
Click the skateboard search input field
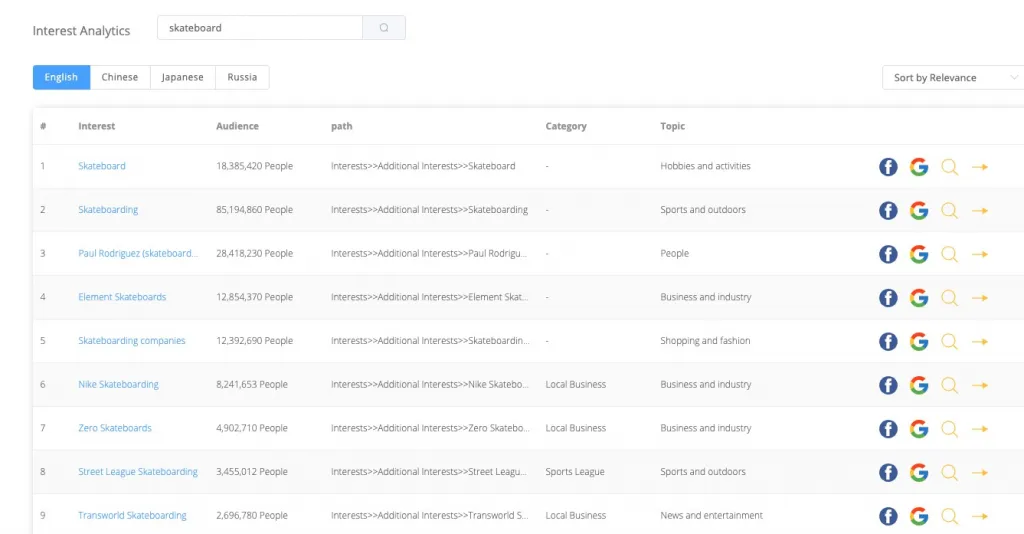click(x=260, y=28)
